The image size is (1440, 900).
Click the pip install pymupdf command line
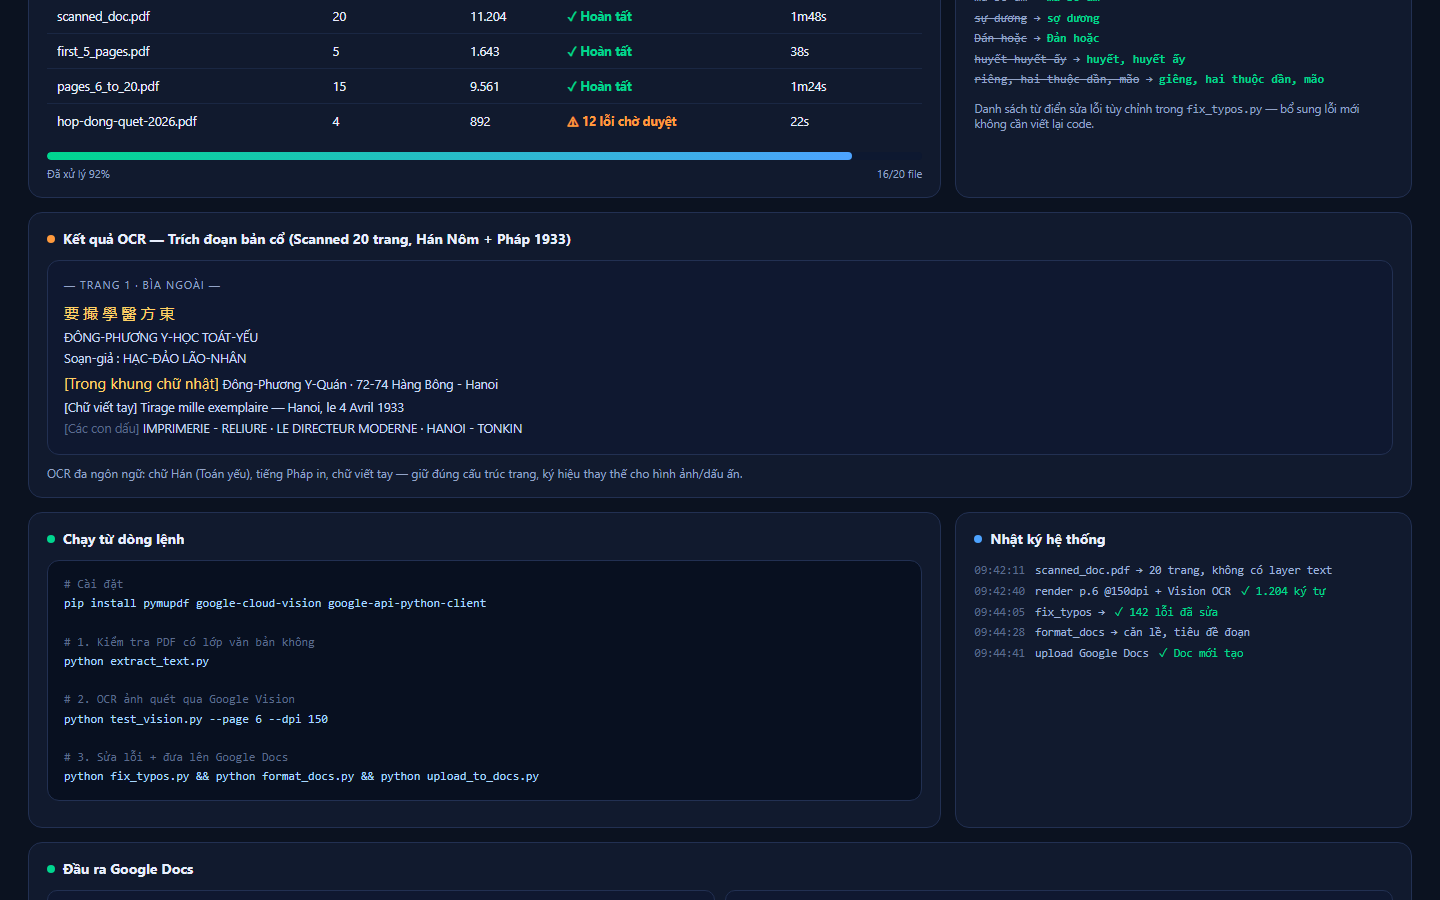pyautogui.click(x=275, y=604)
